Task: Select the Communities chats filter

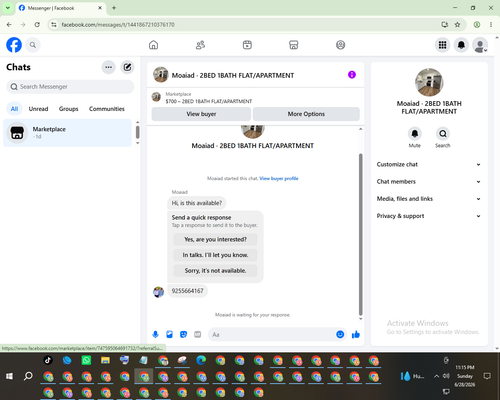Action: [x=107, y=109]
